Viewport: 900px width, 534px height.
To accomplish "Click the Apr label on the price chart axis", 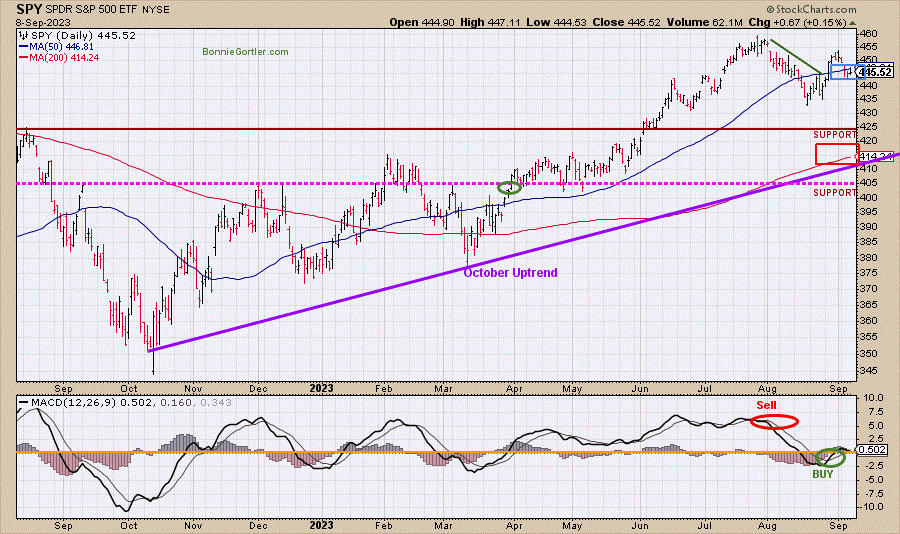I will tap(514, 389).
